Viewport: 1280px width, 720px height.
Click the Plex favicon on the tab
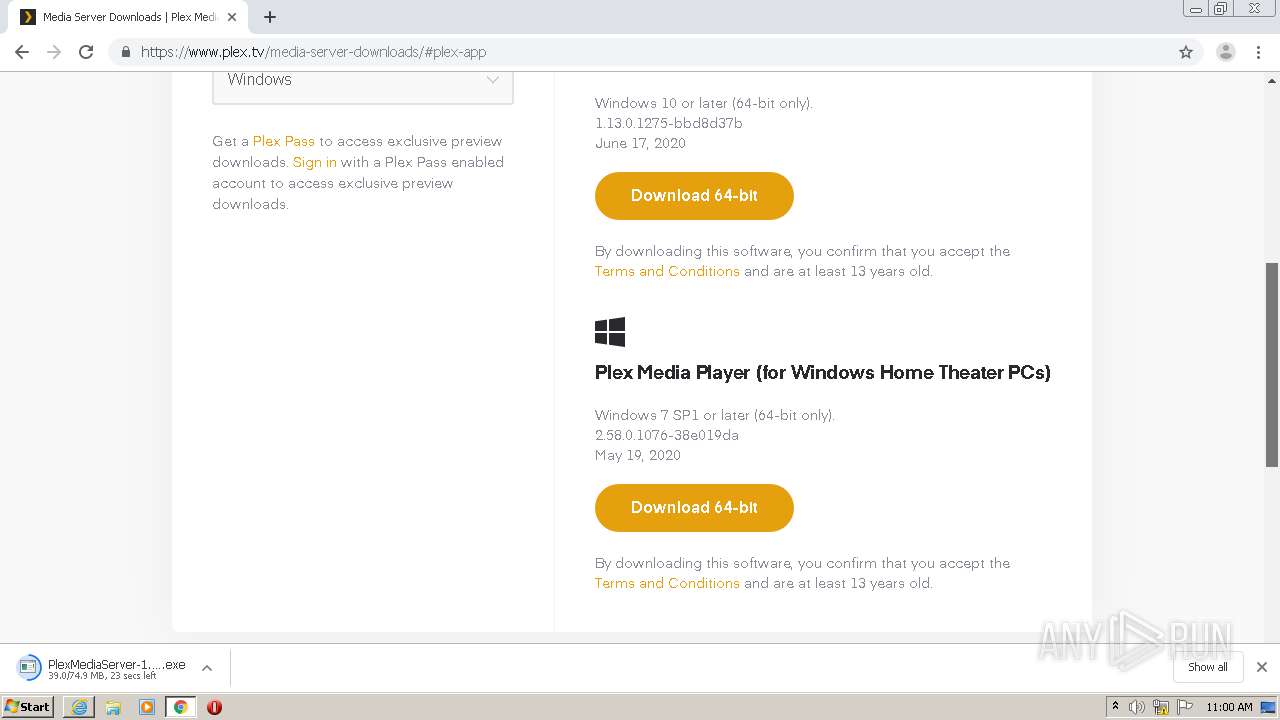click(x=28, y=17)
